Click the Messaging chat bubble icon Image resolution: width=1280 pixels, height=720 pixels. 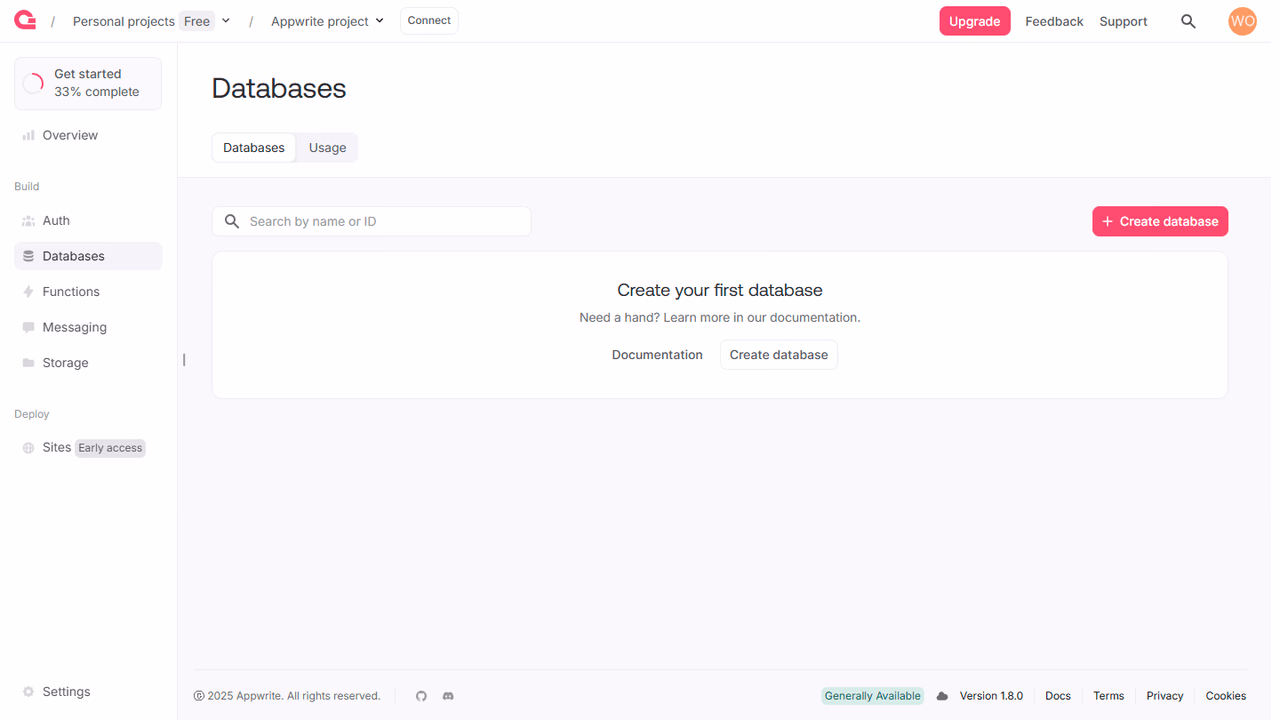[x=28, y=327]
